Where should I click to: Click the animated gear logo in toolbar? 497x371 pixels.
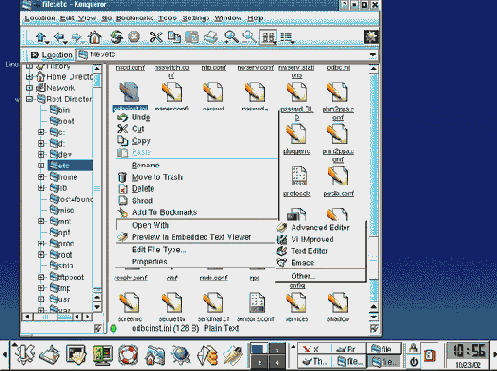pos(371,37)
